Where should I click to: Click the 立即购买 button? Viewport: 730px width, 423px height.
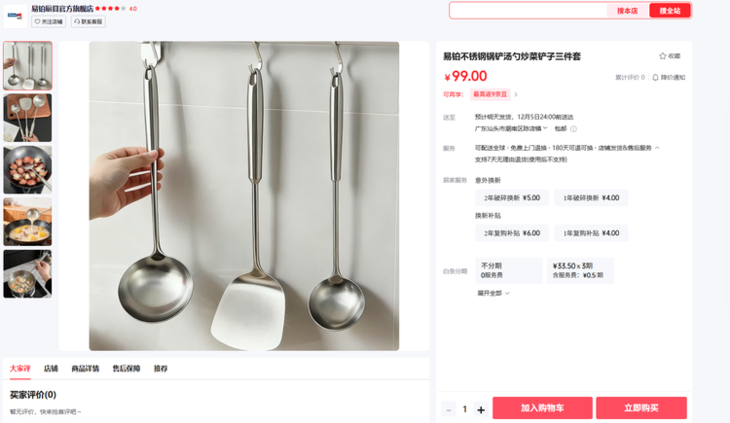641,408
